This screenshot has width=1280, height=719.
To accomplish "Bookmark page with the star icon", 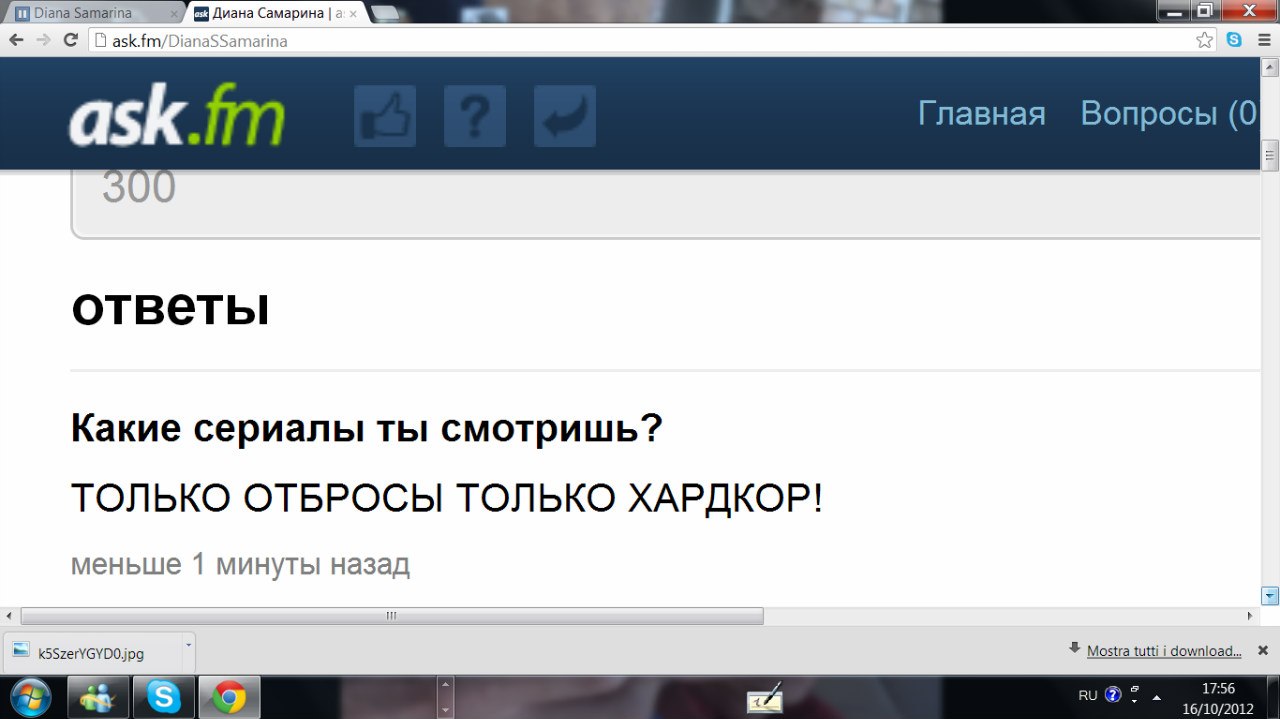I will pyautogui.click(x=1205, y=40).
